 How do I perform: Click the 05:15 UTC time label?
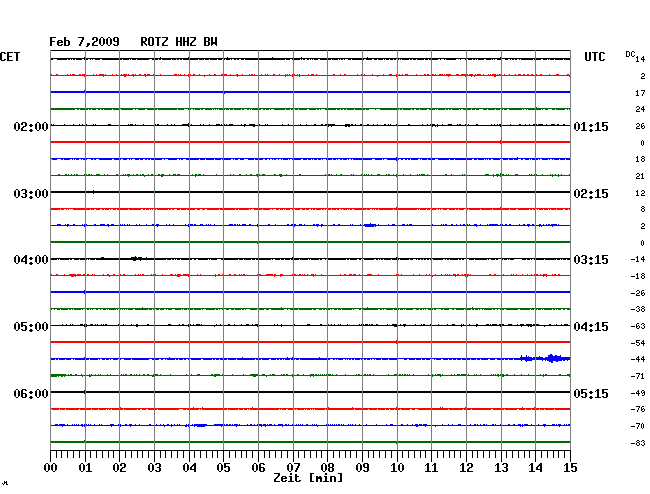pyautogui.click(x=591, y=393)
